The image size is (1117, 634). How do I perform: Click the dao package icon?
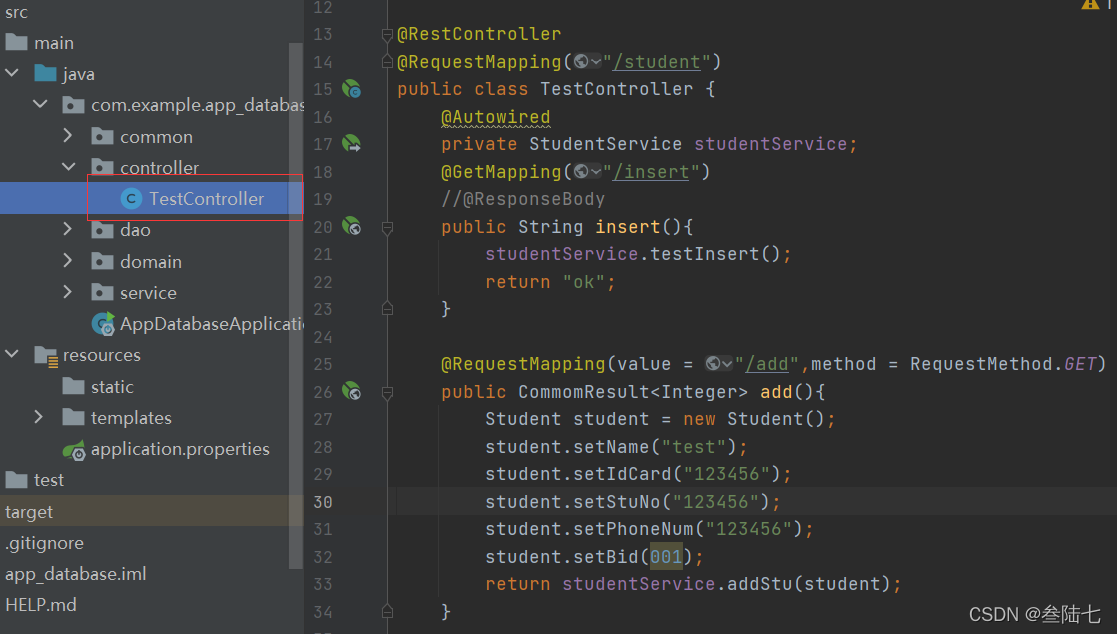point(103,229)
